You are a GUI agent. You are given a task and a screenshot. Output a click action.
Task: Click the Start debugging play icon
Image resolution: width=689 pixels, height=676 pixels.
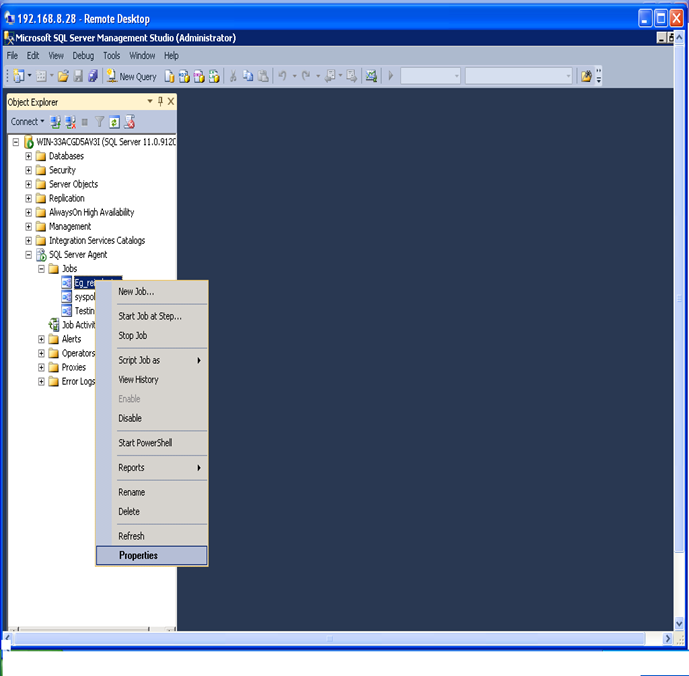click(x=390, y=76)
